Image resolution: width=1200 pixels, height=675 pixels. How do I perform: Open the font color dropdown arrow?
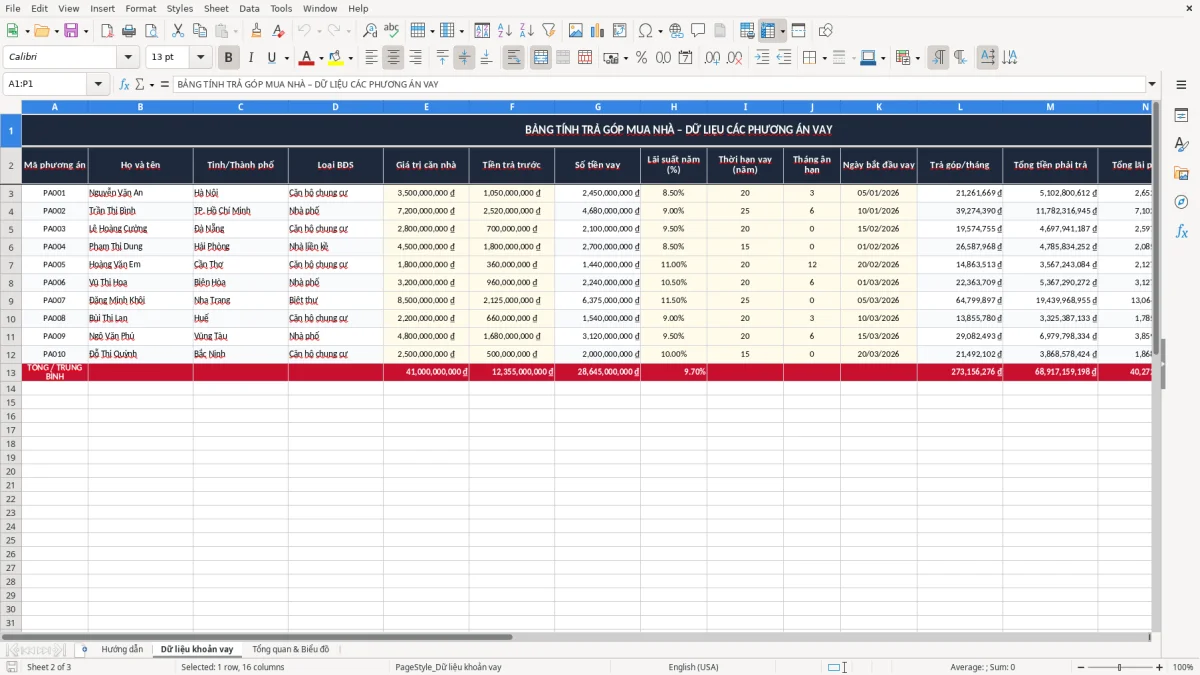coord(321,58)
